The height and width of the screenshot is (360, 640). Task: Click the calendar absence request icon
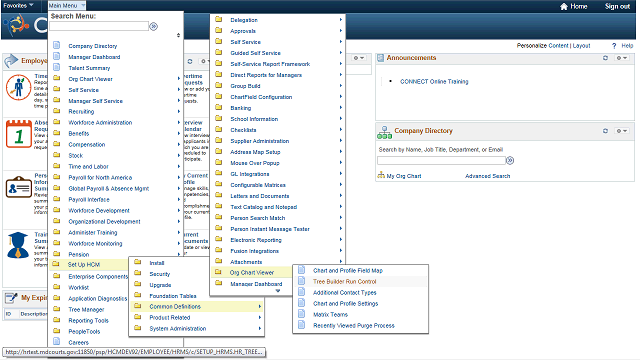click(x=19, y=134)
